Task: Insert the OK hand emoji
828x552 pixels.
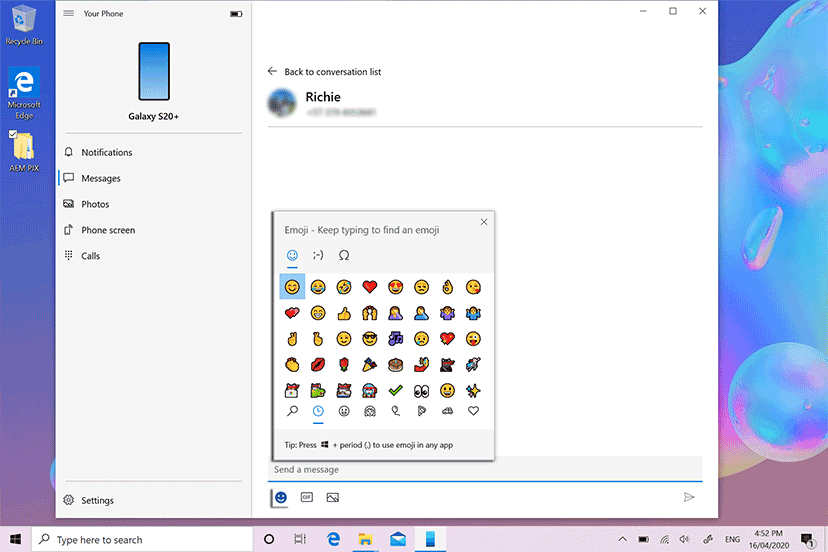Action: 447,287
